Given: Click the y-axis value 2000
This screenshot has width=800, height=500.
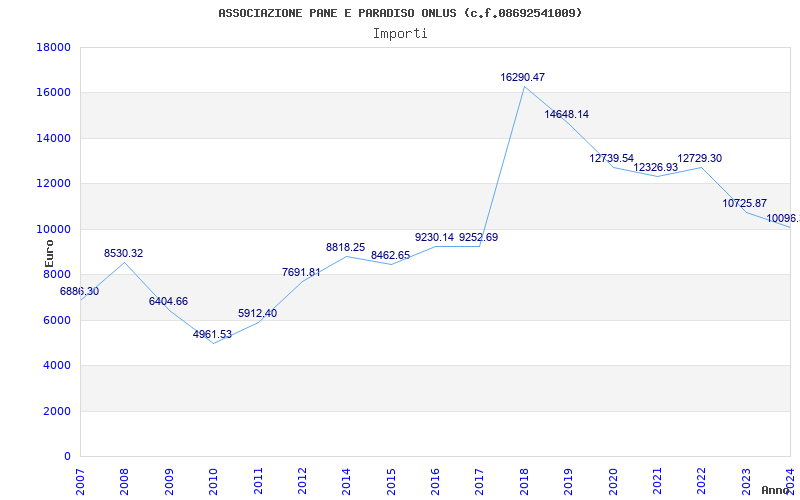Looking at the screenshot, I should pyautogui.click(x=57, y=411).
